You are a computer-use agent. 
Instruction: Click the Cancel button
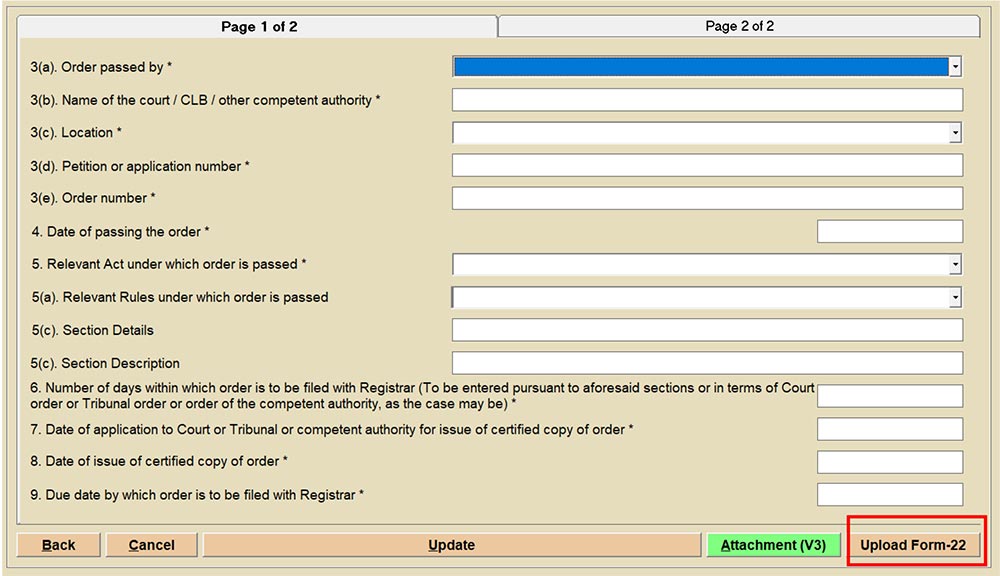pos(152,545)
